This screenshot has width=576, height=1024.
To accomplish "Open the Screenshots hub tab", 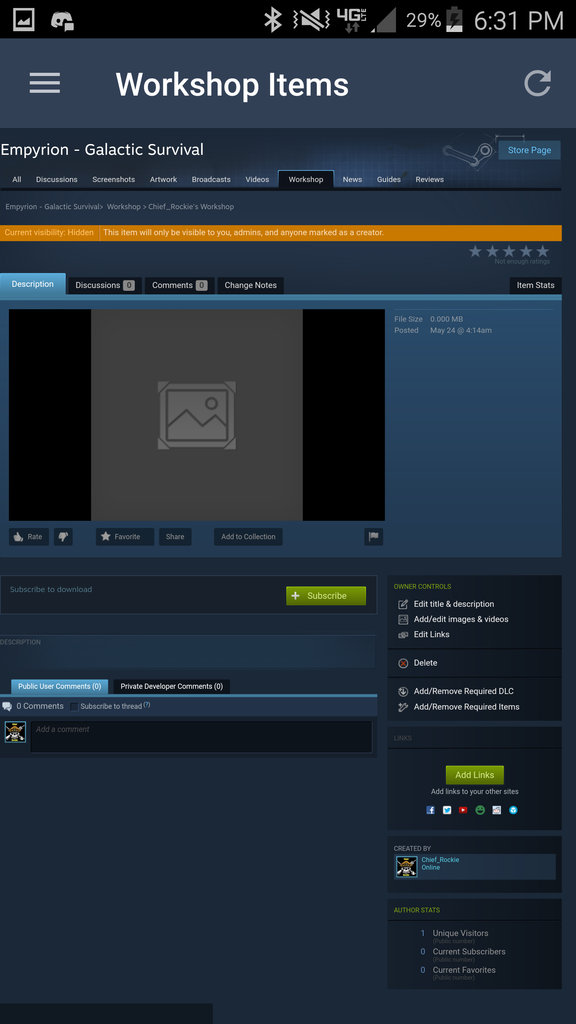I will point(114,180).
